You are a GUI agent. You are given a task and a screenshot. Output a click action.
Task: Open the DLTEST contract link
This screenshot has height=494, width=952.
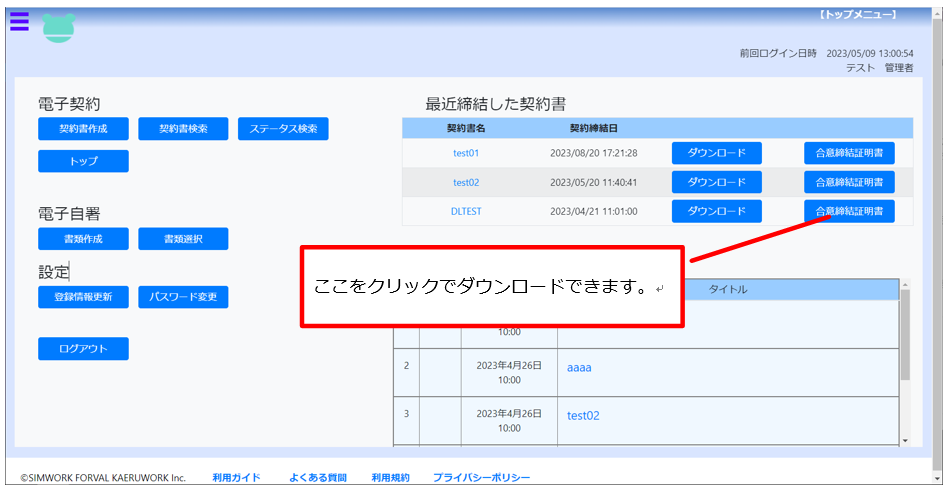pos(466,211)
